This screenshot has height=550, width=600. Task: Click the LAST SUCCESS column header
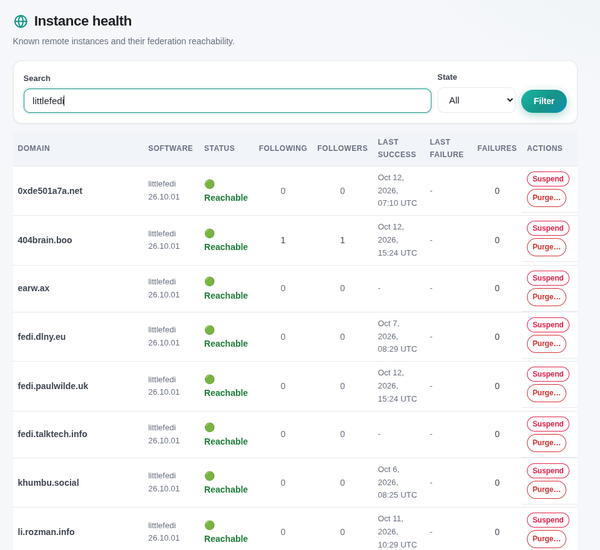[x=397, y=148]
